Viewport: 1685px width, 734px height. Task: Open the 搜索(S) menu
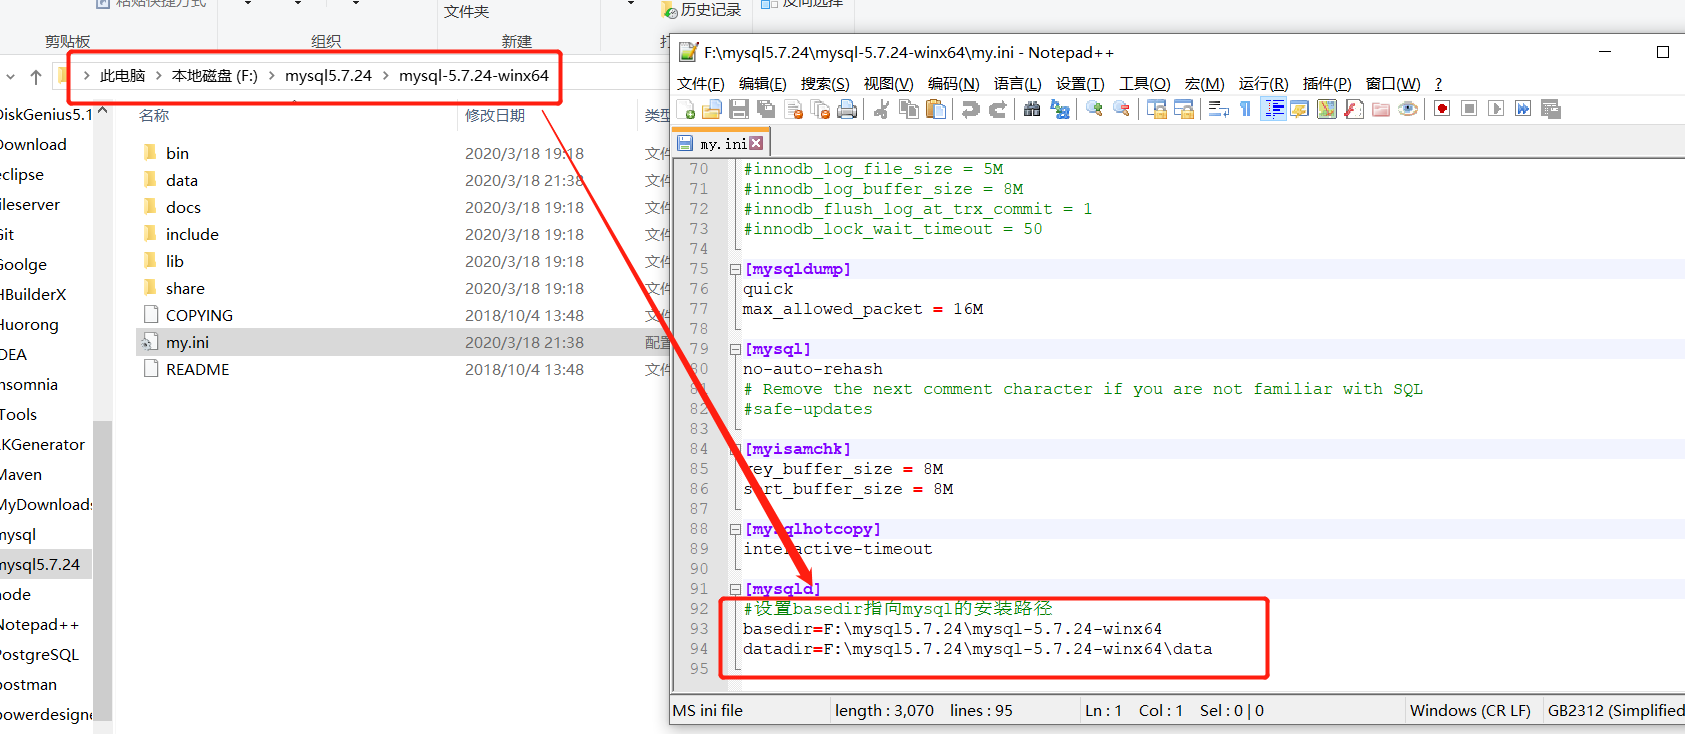point(825,84)
